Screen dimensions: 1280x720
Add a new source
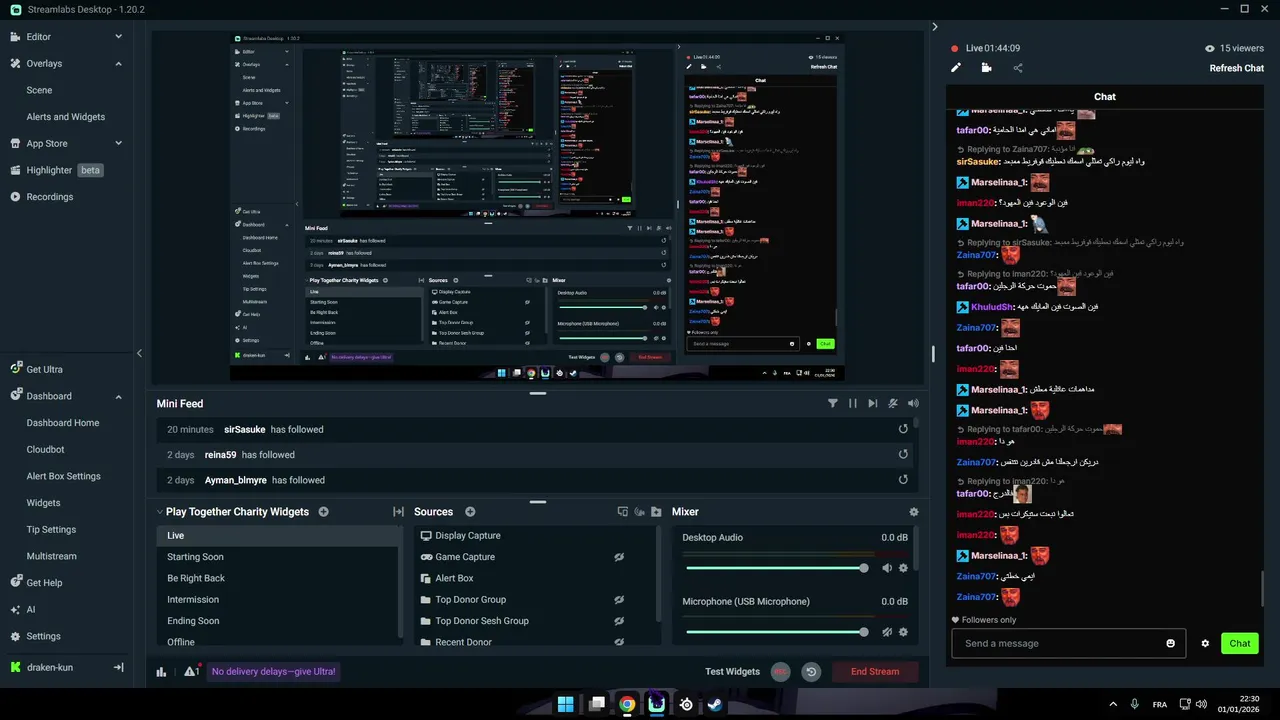point(470,512)
